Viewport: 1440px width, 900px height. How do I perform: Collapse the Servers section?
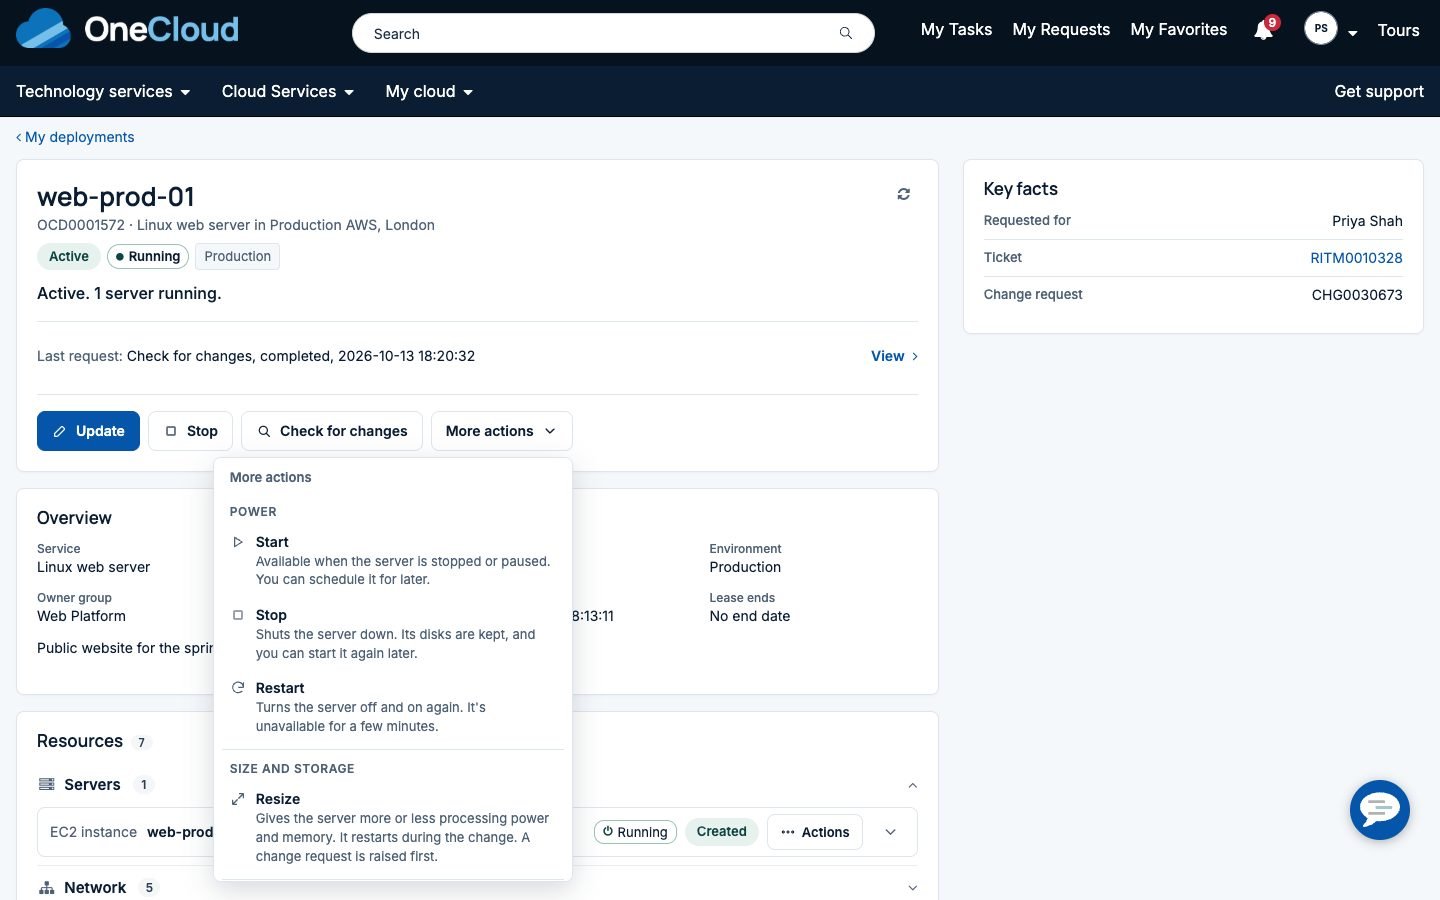point(912,785)
